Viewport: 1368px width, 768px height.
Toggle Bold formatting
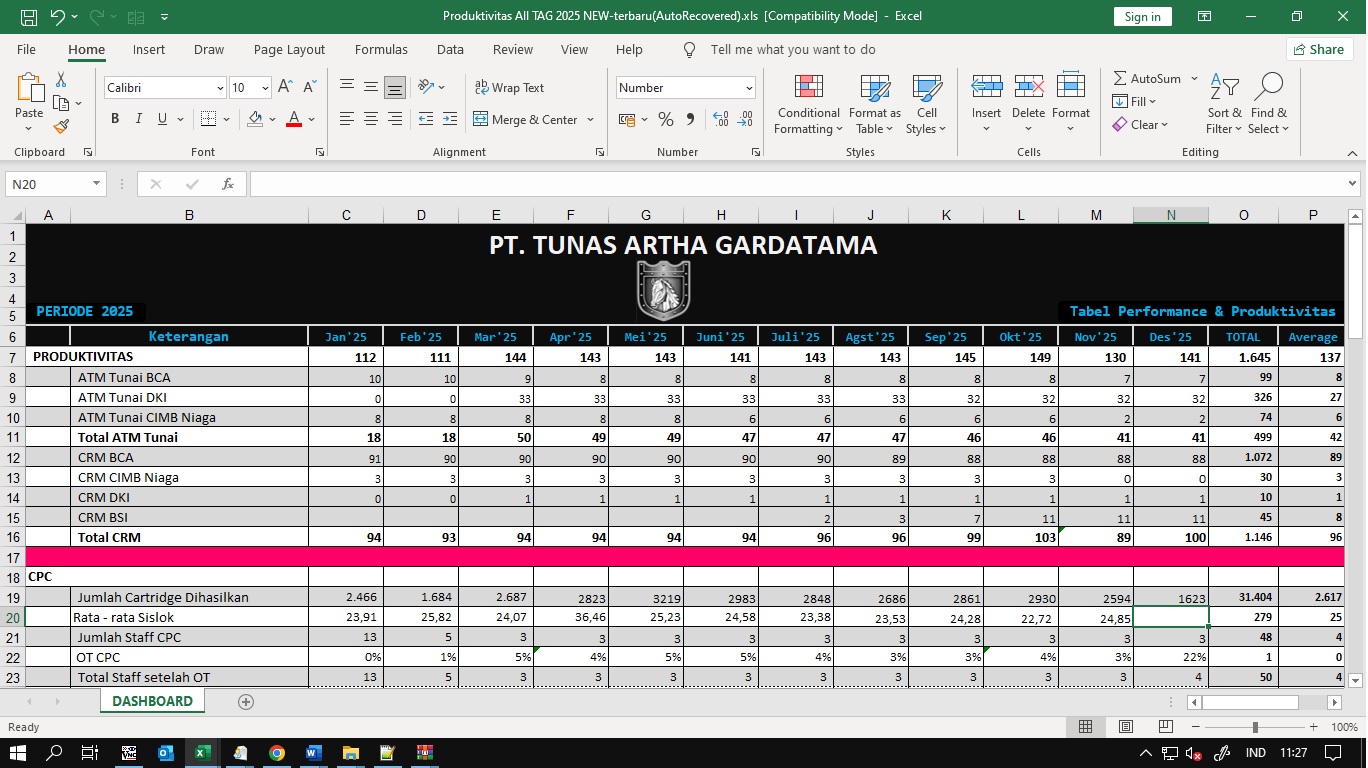[115, 119]
